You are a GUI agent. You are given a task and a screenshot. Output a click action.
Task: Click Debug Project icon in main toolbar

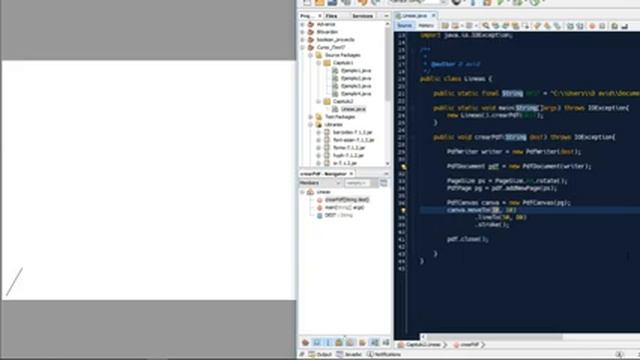click(518, 2)
